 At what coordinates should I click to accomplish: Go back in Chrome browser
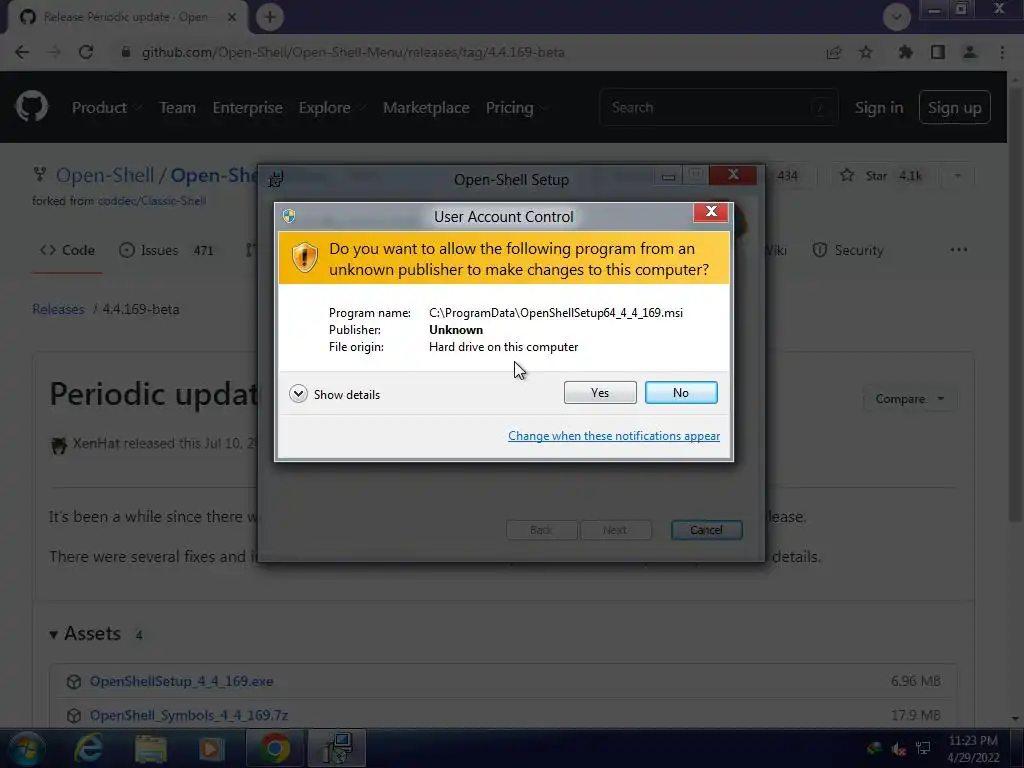tap(22, 52)
